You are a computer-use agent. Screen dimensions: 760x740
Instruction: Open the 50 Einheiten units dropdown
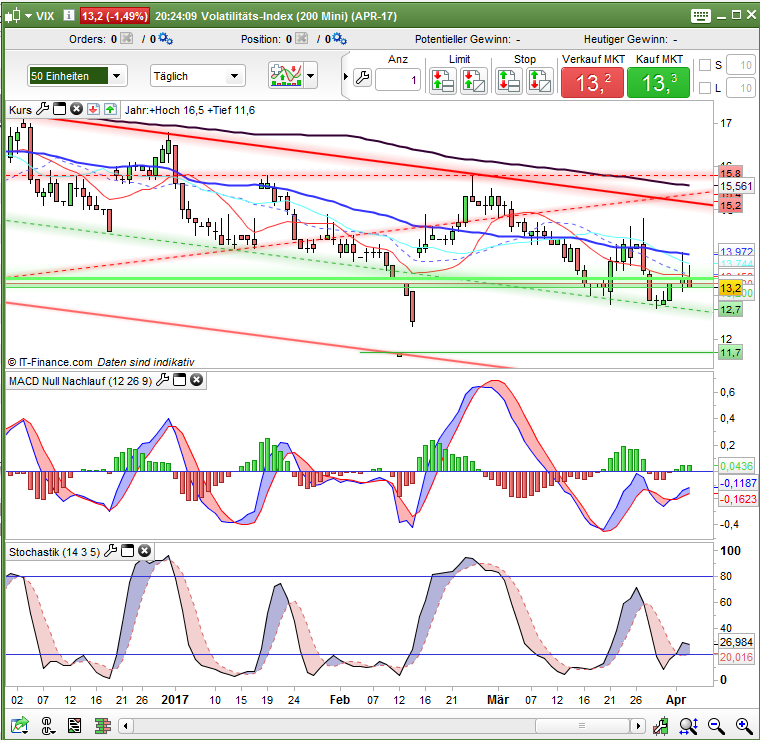click(x=78, y=76)
